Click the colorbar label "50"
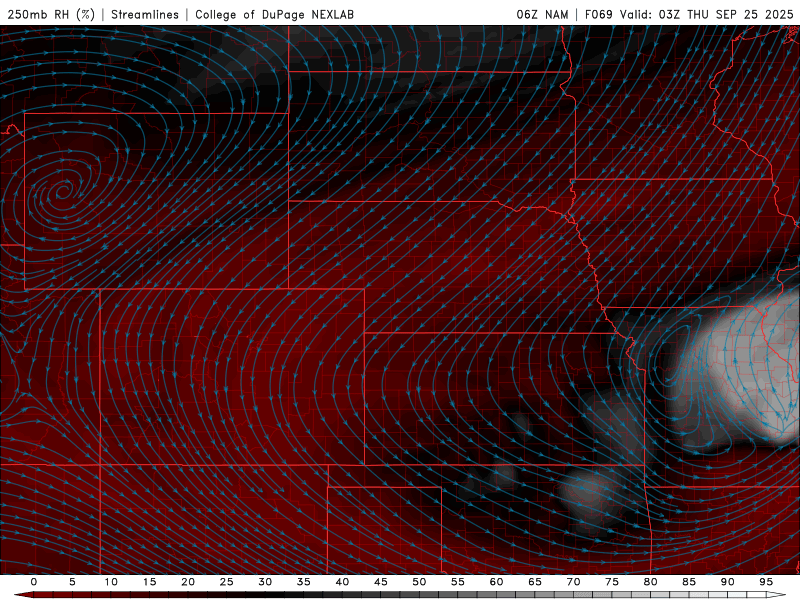 click(419, 582)
